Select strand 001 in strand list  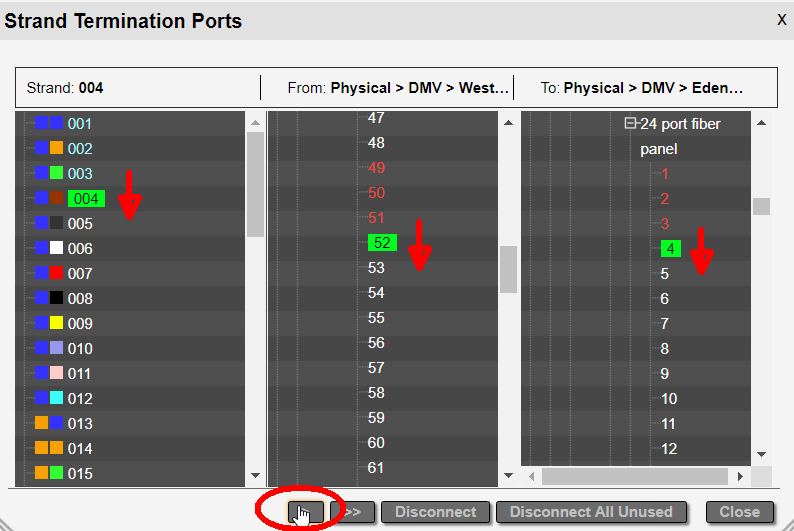coord(80,124)
